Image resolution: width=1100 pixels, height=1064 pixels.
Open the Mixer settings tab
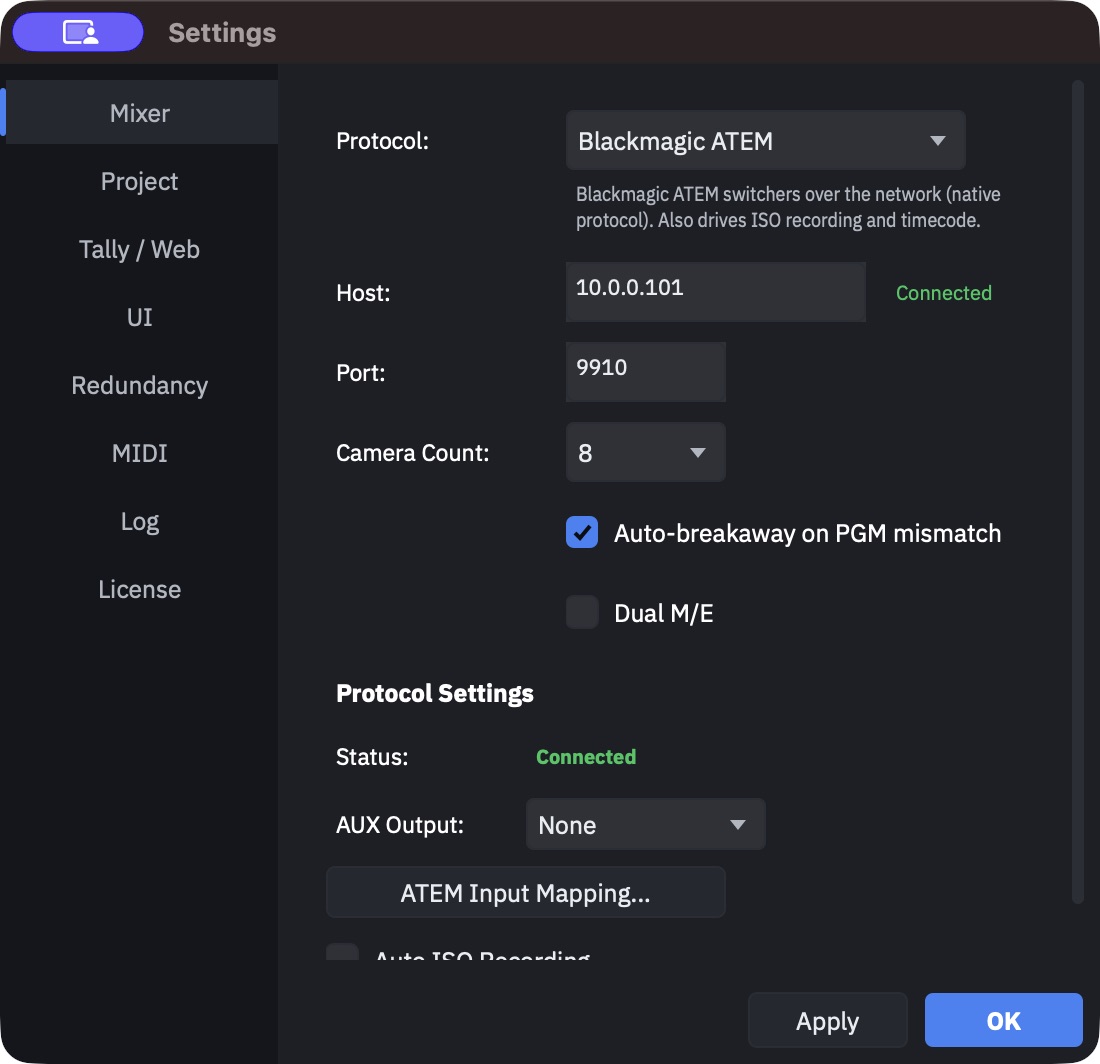pyautogui.click(x=140, y=113)
